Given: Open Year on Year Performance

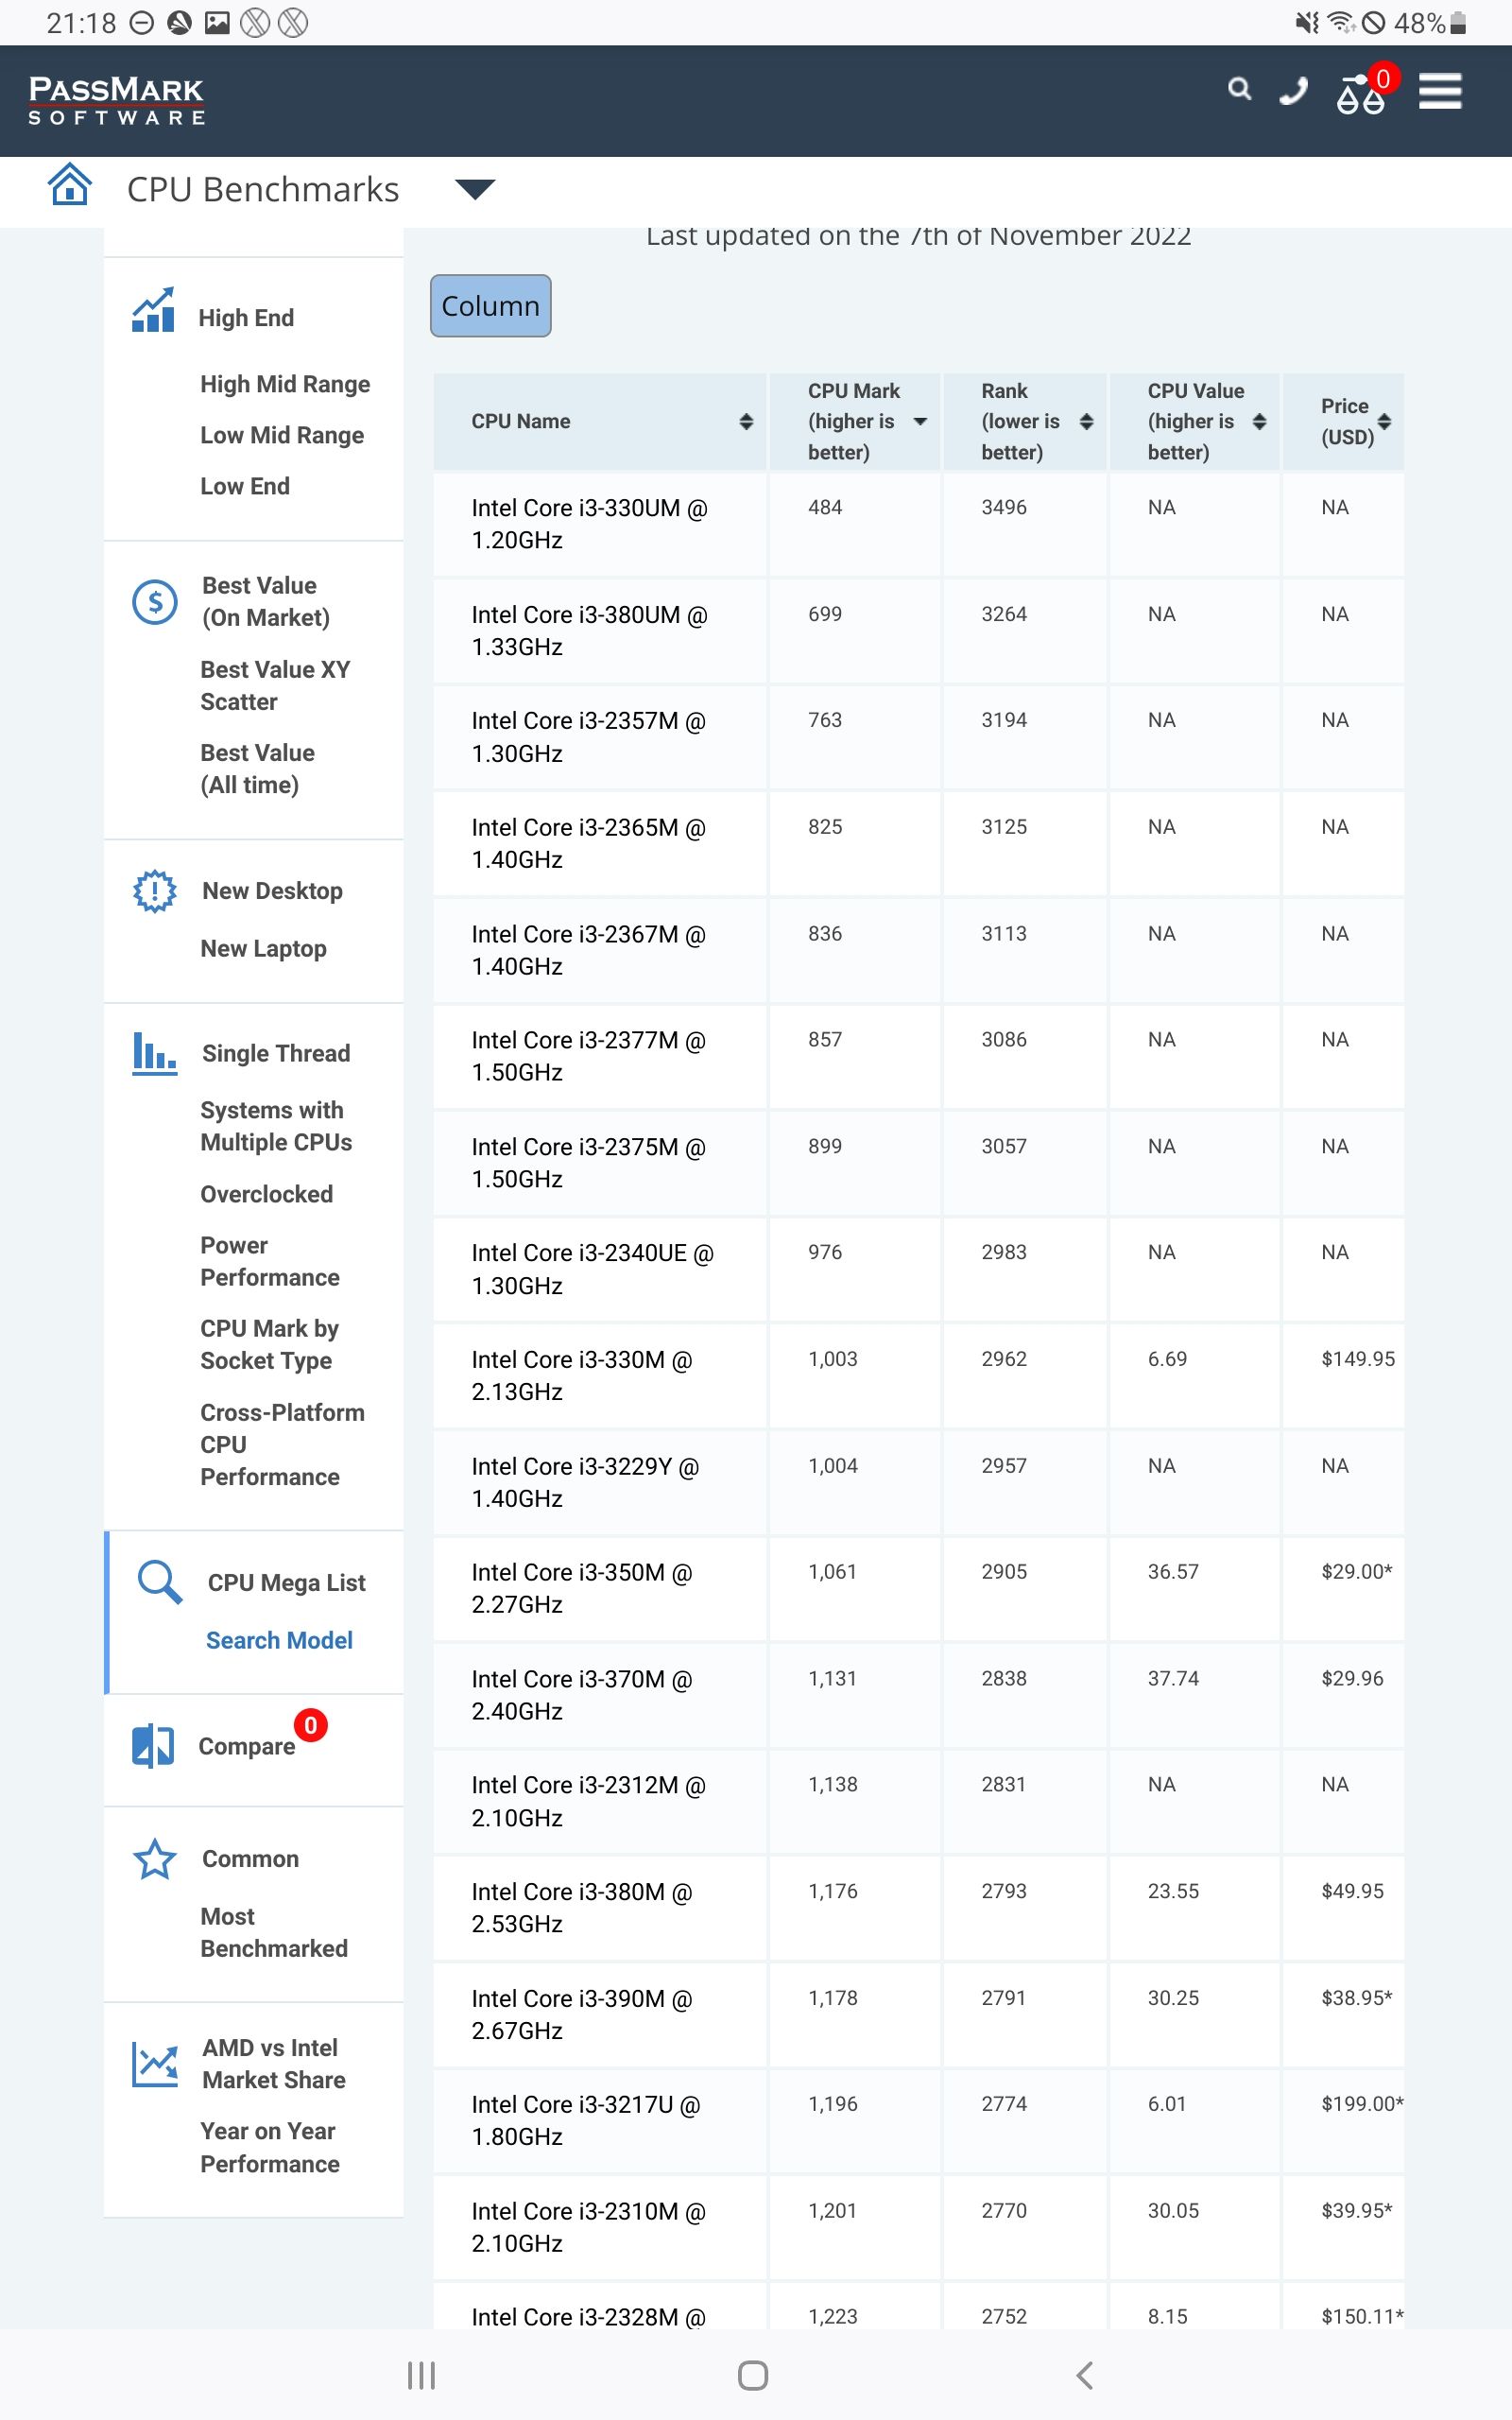Looking at the screenshot, I should [x=269, y=2148].
